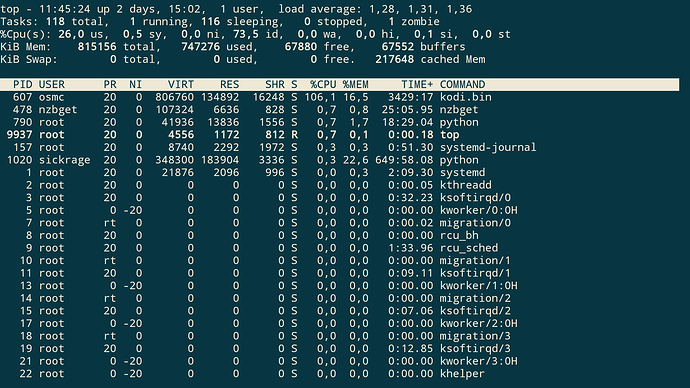Click the KiB Mem total value

(x=97, y=47)
